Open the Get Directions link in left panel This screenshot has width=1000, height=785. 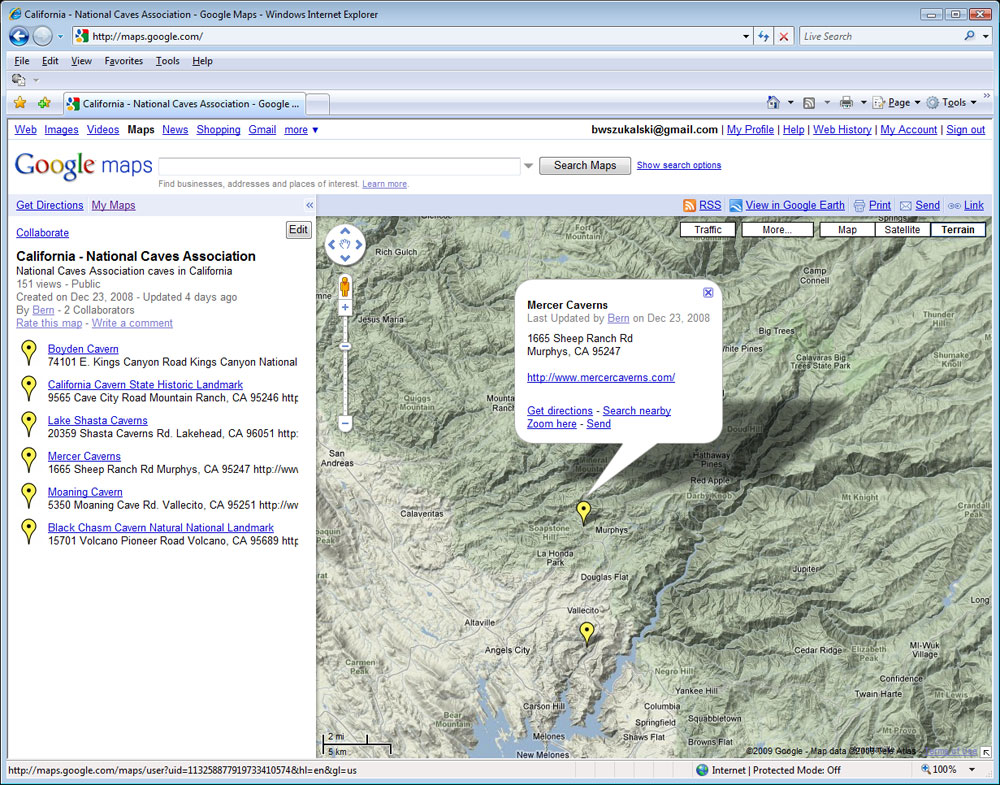[x=50, y=205]
